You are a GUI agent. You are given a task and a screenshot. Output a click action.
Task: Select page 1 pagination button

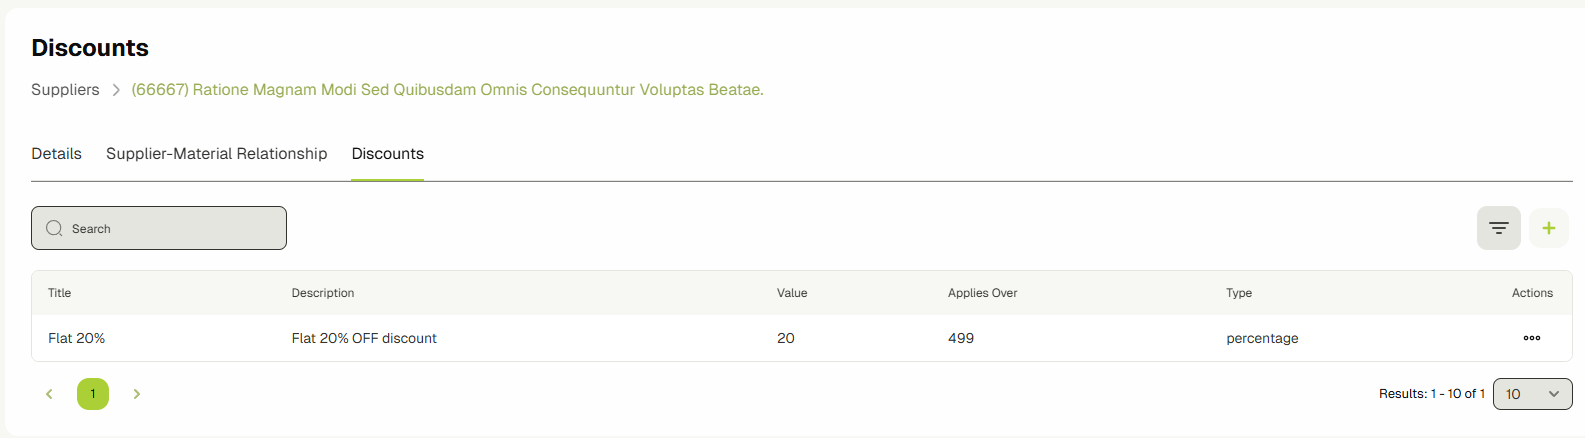click(x=93, y=394)
